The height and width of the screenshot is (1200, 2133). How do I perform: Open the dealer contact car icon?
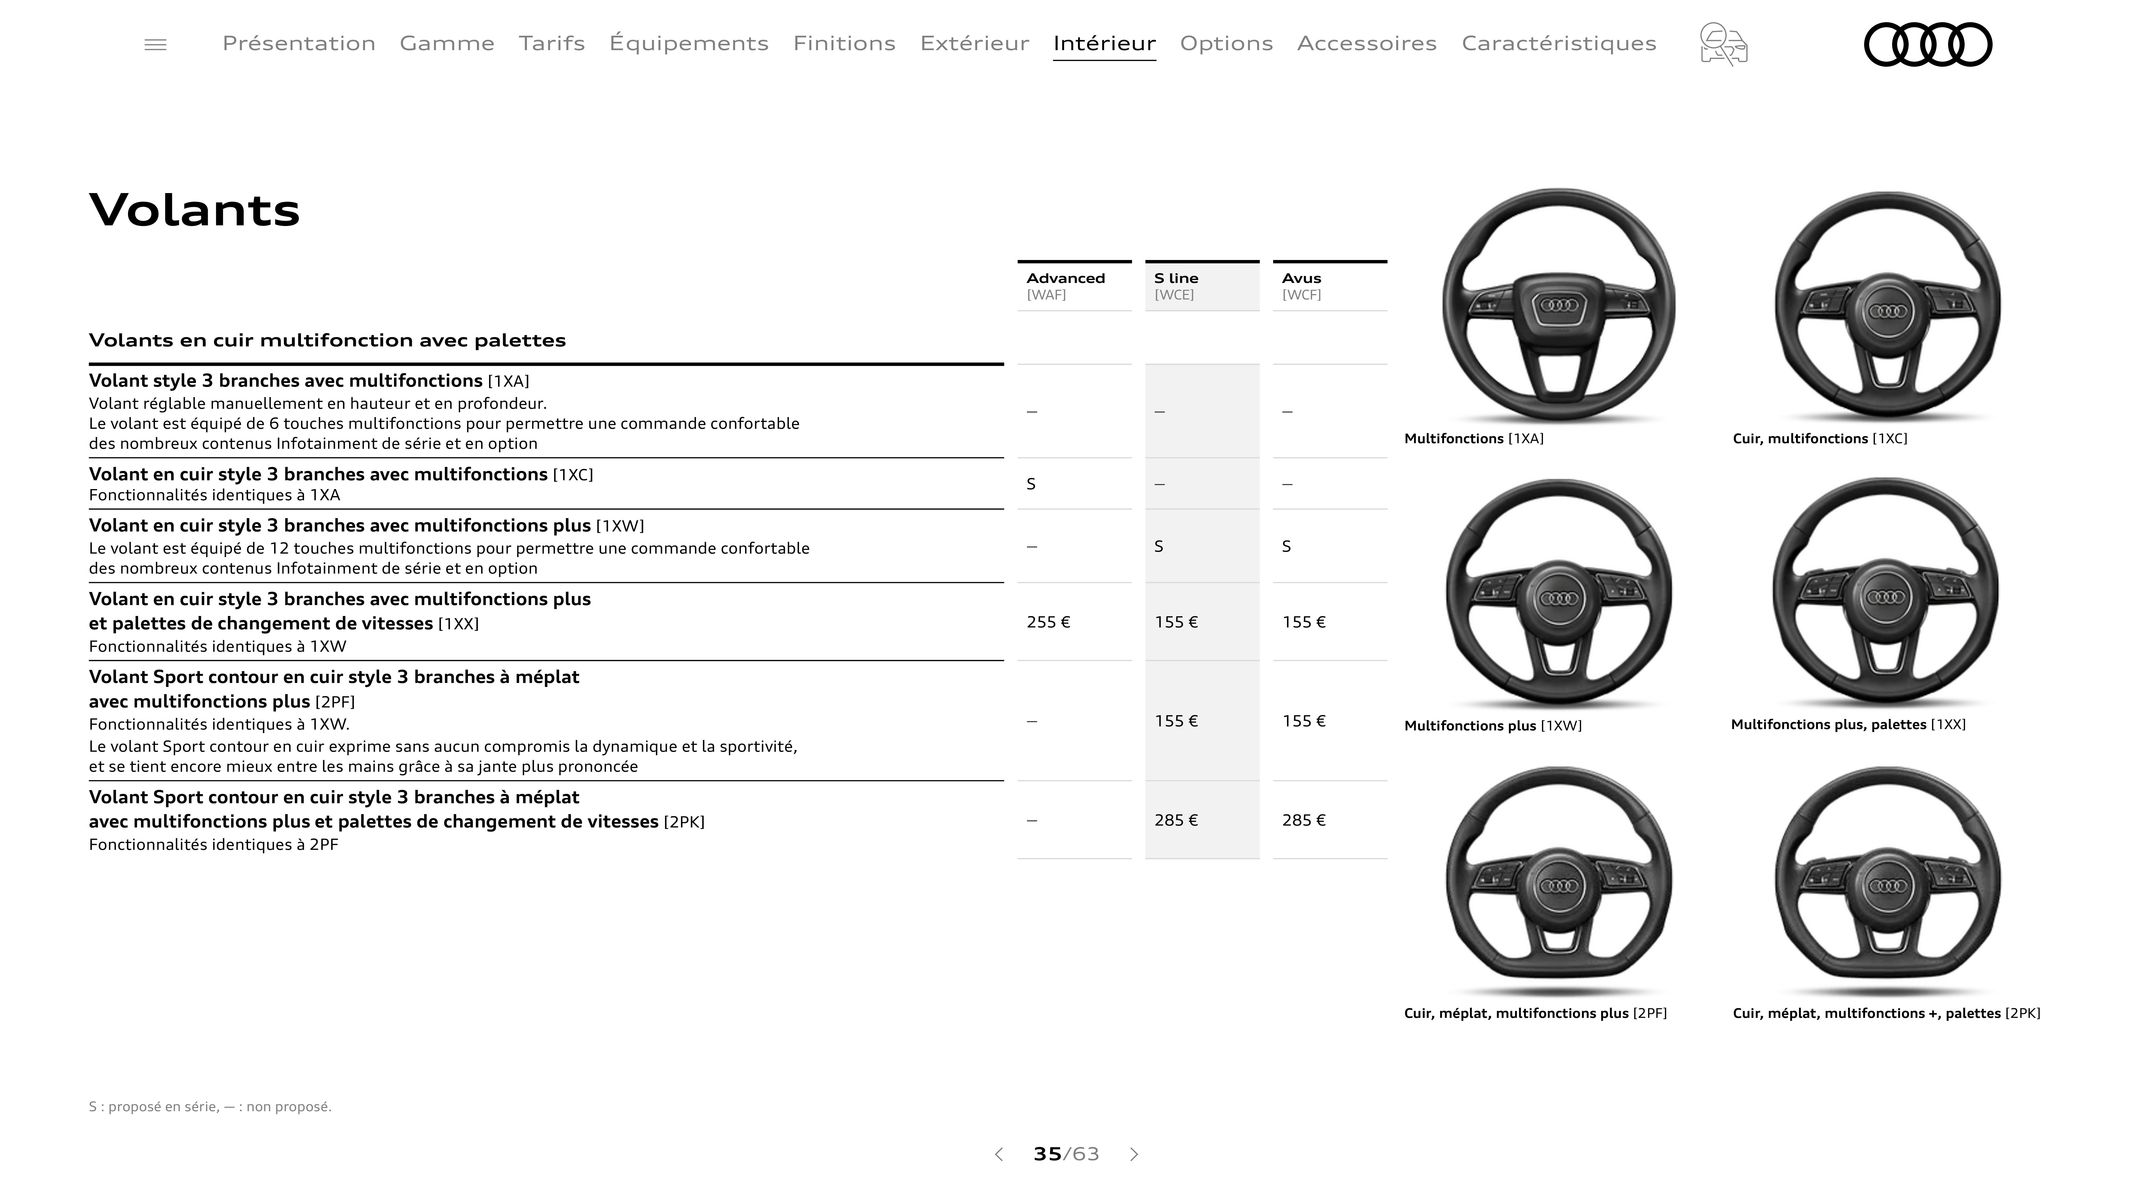click(1723, 45)
